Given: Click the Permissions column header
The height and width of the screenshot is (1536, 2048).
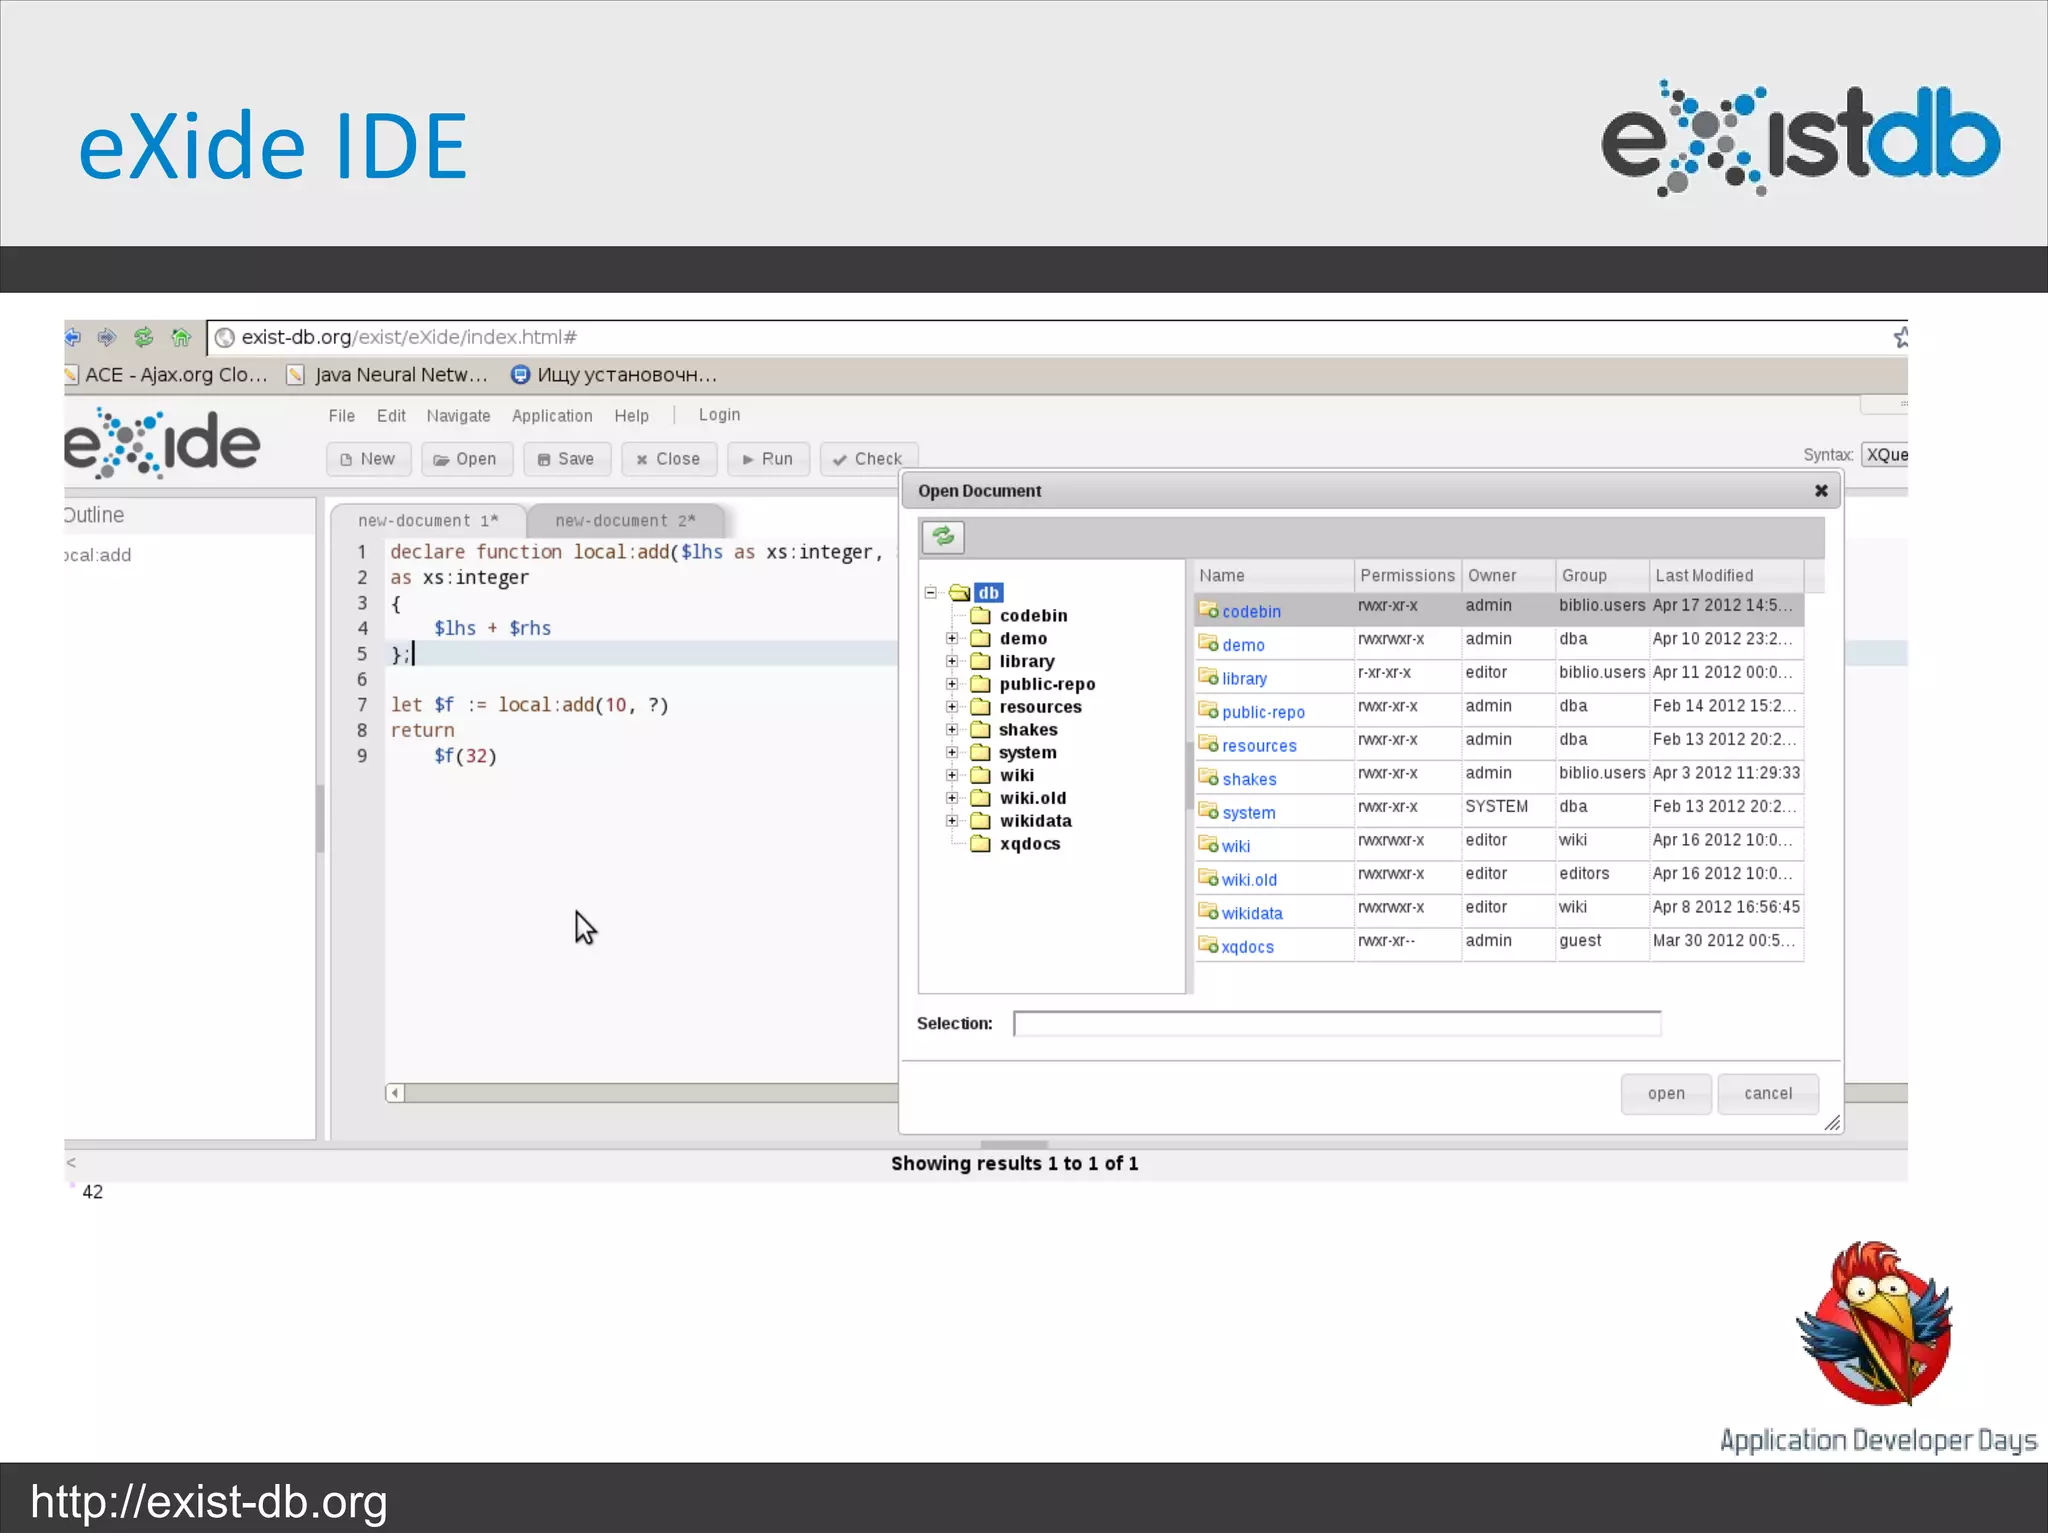Looking at the screenshot, I should 1407,576.
